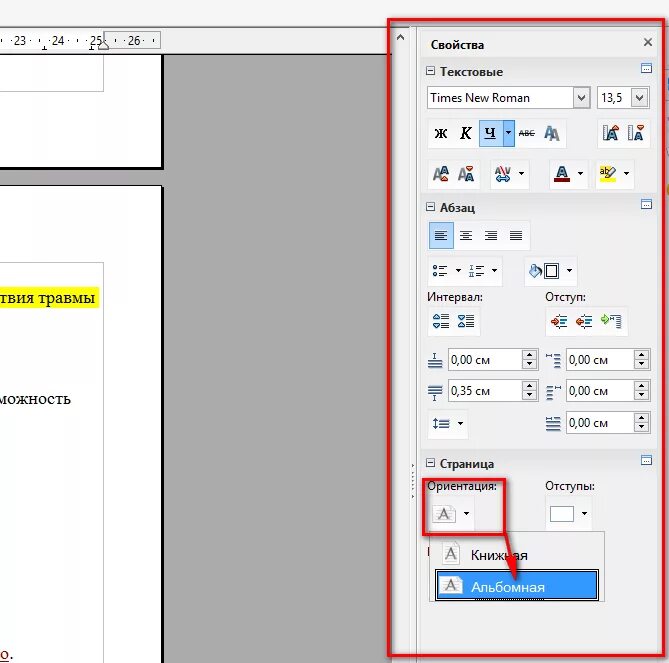The height and width of the screenshot is (663, 669).
Task: Open more options for Текстовые
Action: [646, 68]
